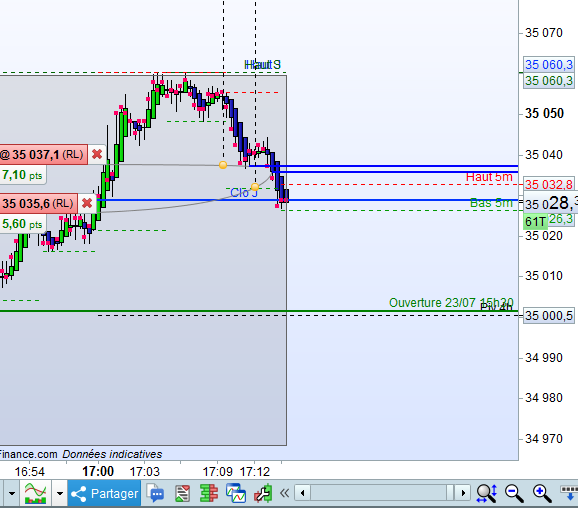The width and height of the screenshot is (578, 508).
Task: Click the 17:00 time axis label
Action: point(98,472)
